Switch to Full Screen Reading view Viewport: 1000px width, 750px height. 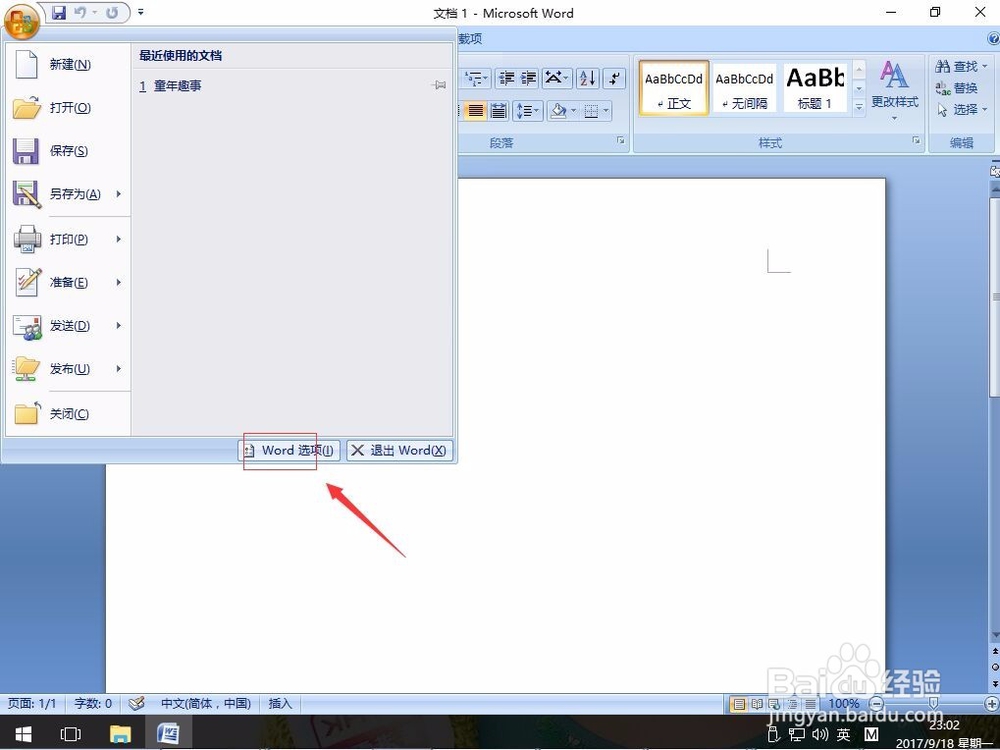(x=756, y=704)
